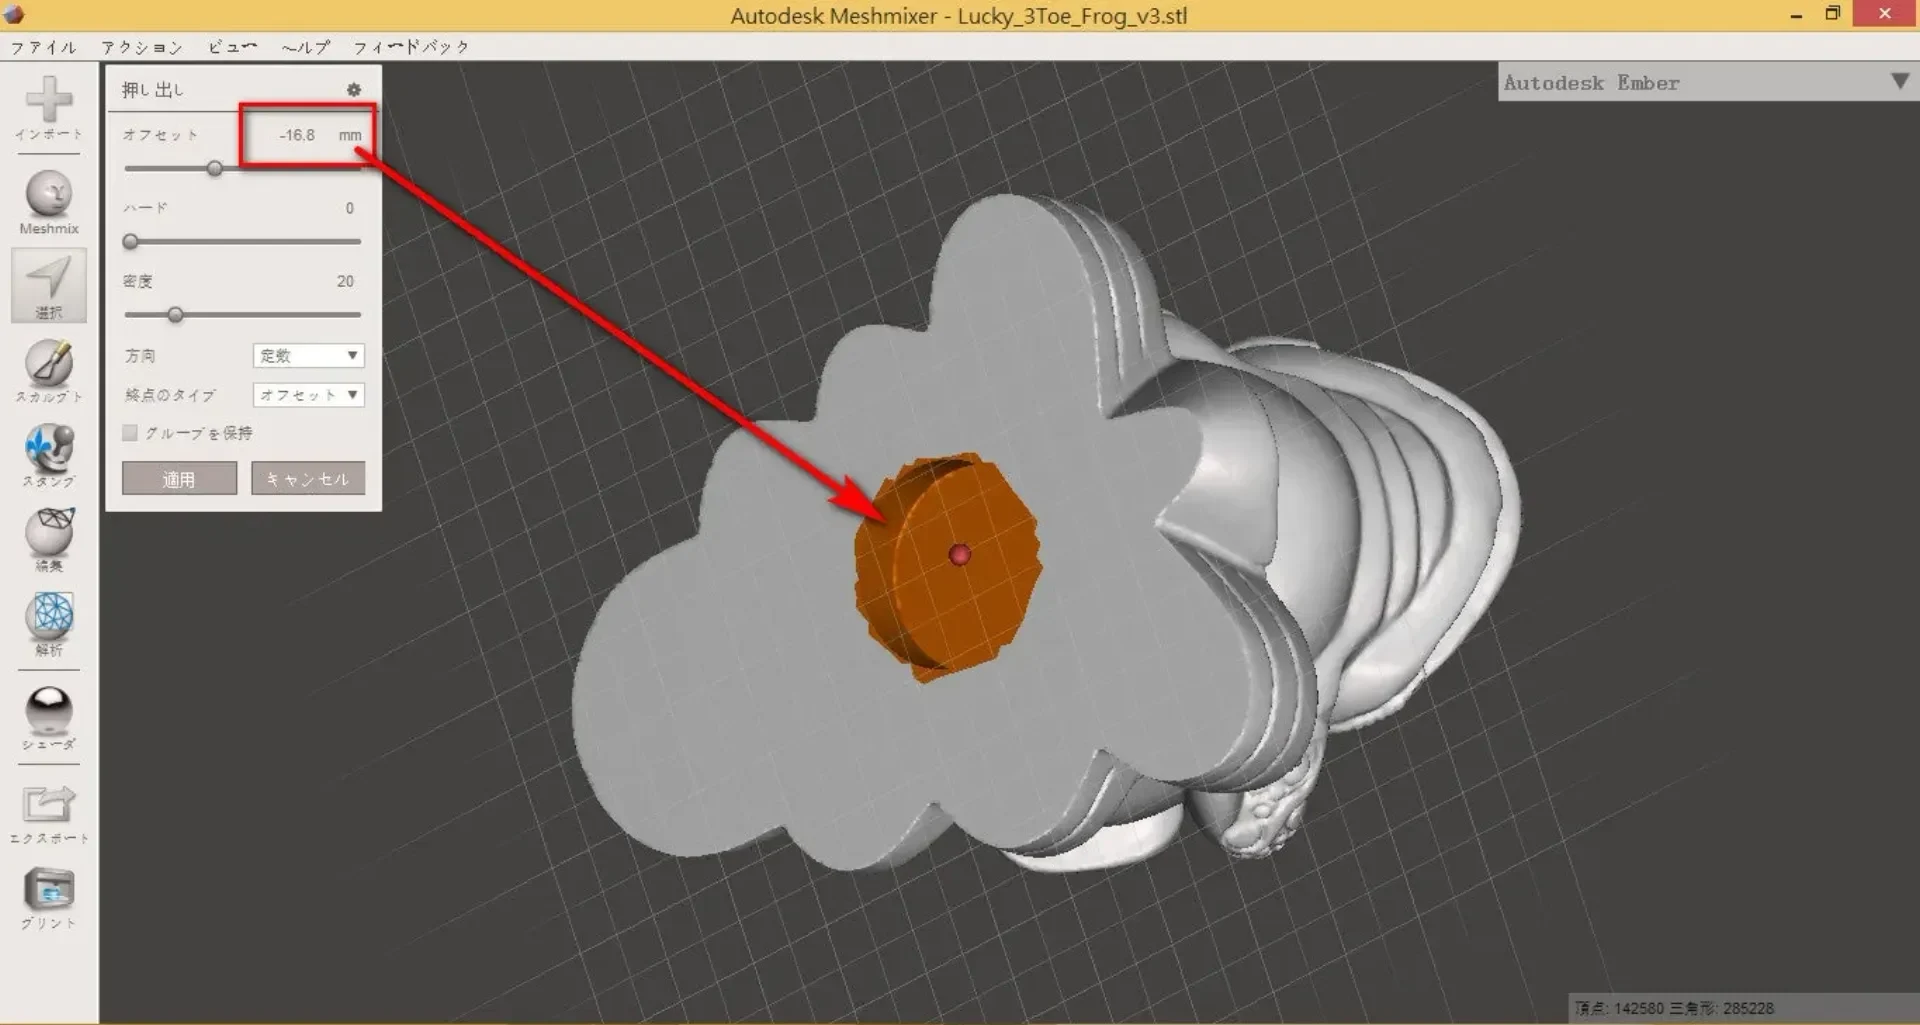This screenshot has width=1920, height=1025.
Task: Open extrude panel gear settings
Action: pos(354,90)
